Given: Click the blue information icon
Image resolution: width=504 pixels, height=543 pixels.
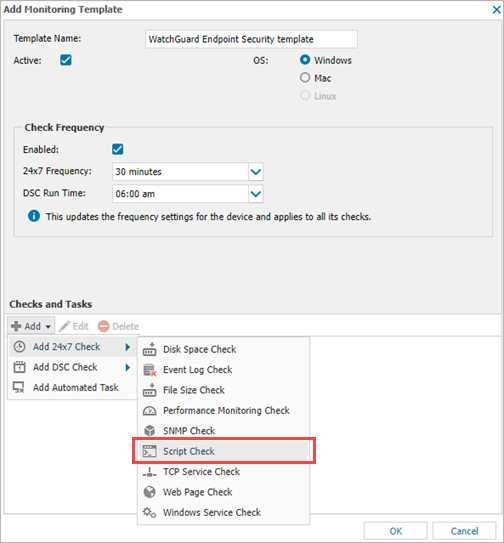Looking at the screenshot, I should coord(34,216).
